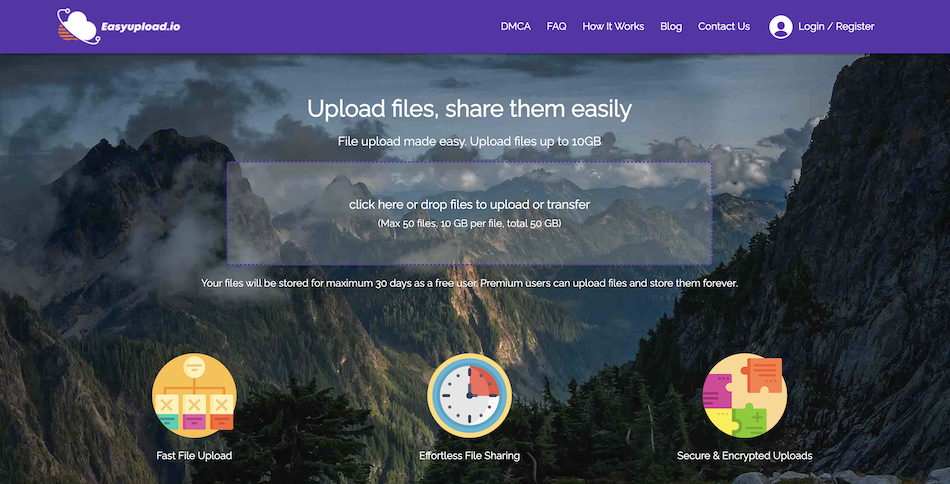Click the 'Effortless File Sharing' label
The width and height of the screenshot is (950, 484).
(470, 456)
